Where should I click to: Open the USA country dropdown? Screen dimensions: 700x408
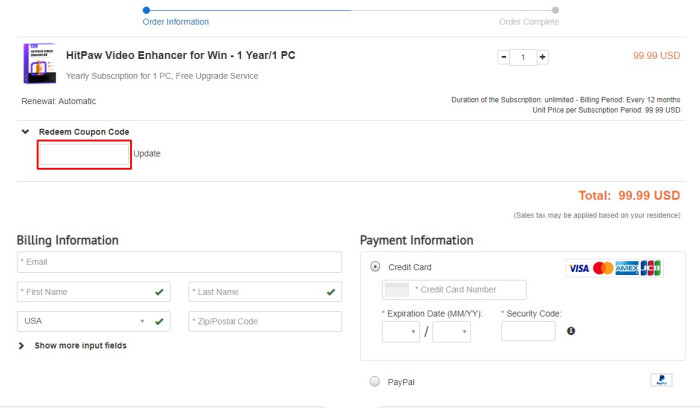click(x=94, y=321)
